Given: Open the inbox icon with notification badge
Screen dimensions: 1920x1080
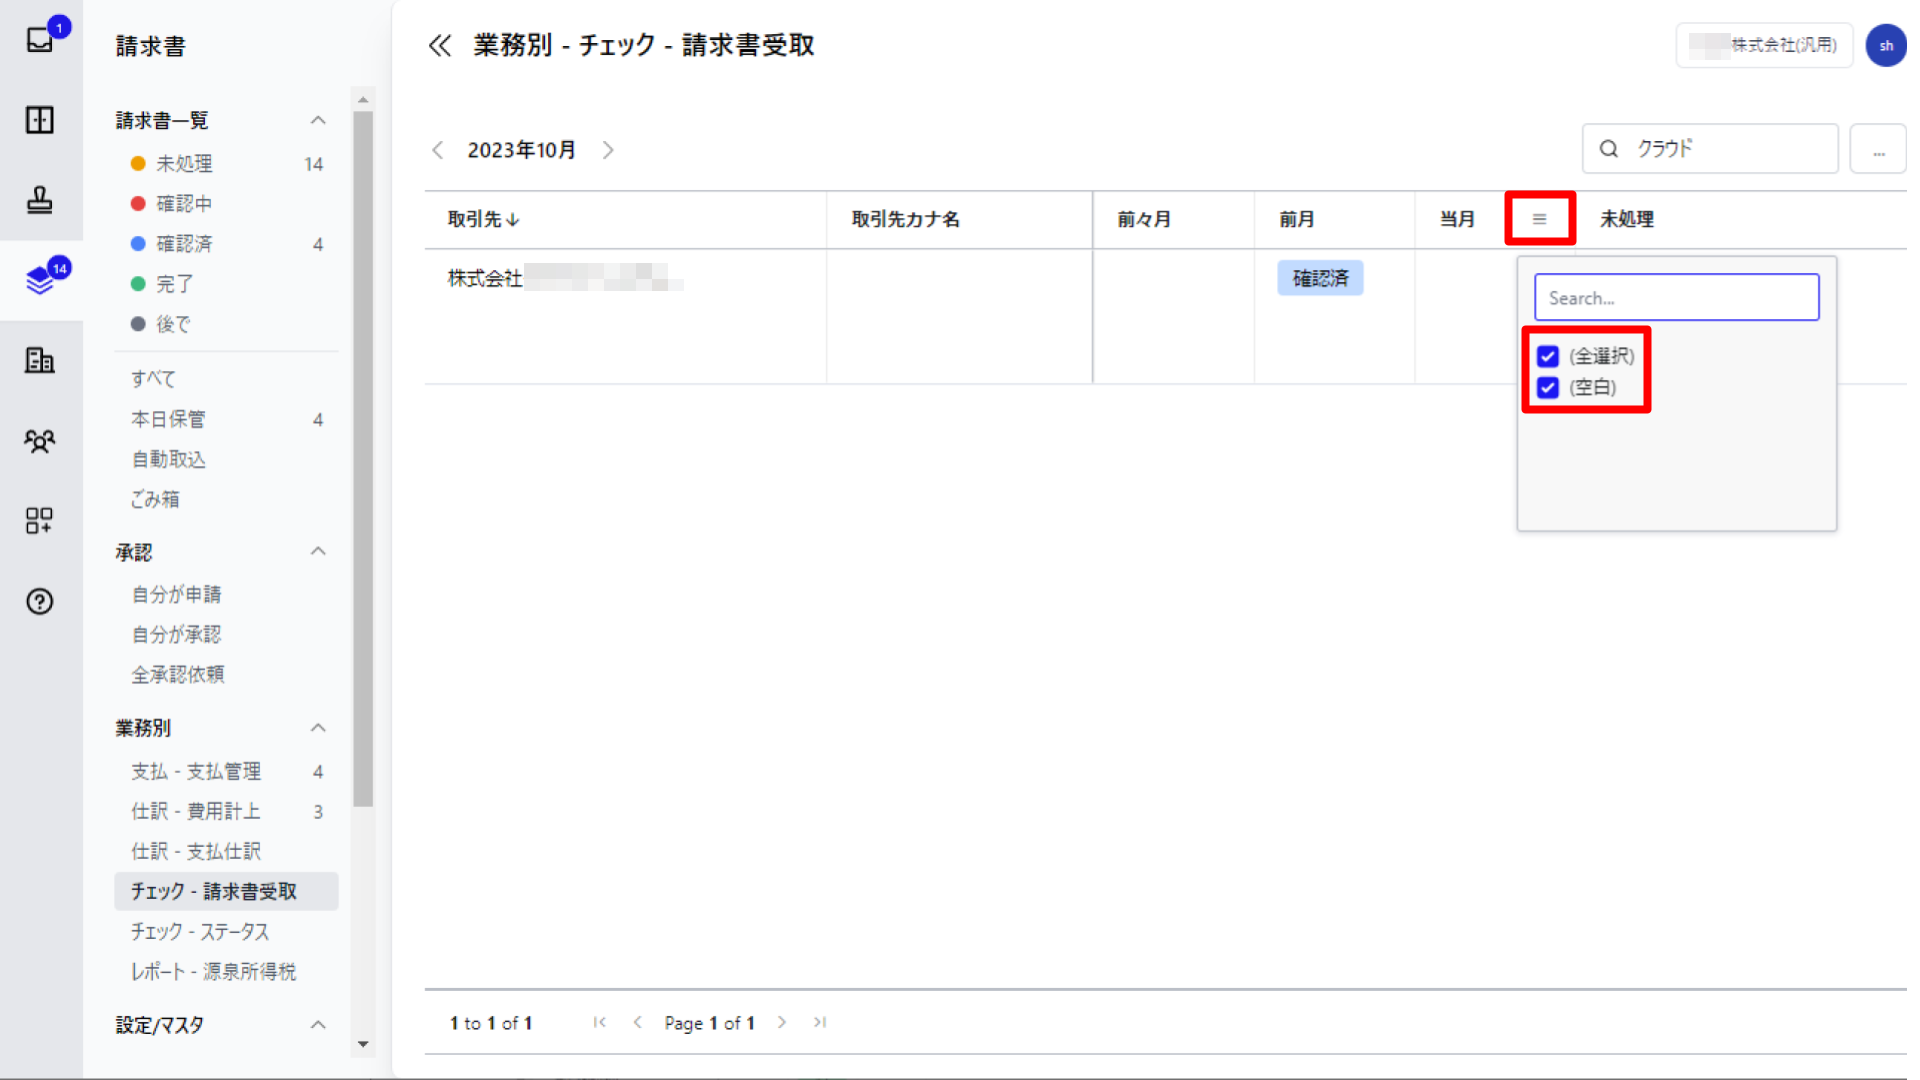Looking at the screenshot, I should pyautogui.click(x=40, y=40).
